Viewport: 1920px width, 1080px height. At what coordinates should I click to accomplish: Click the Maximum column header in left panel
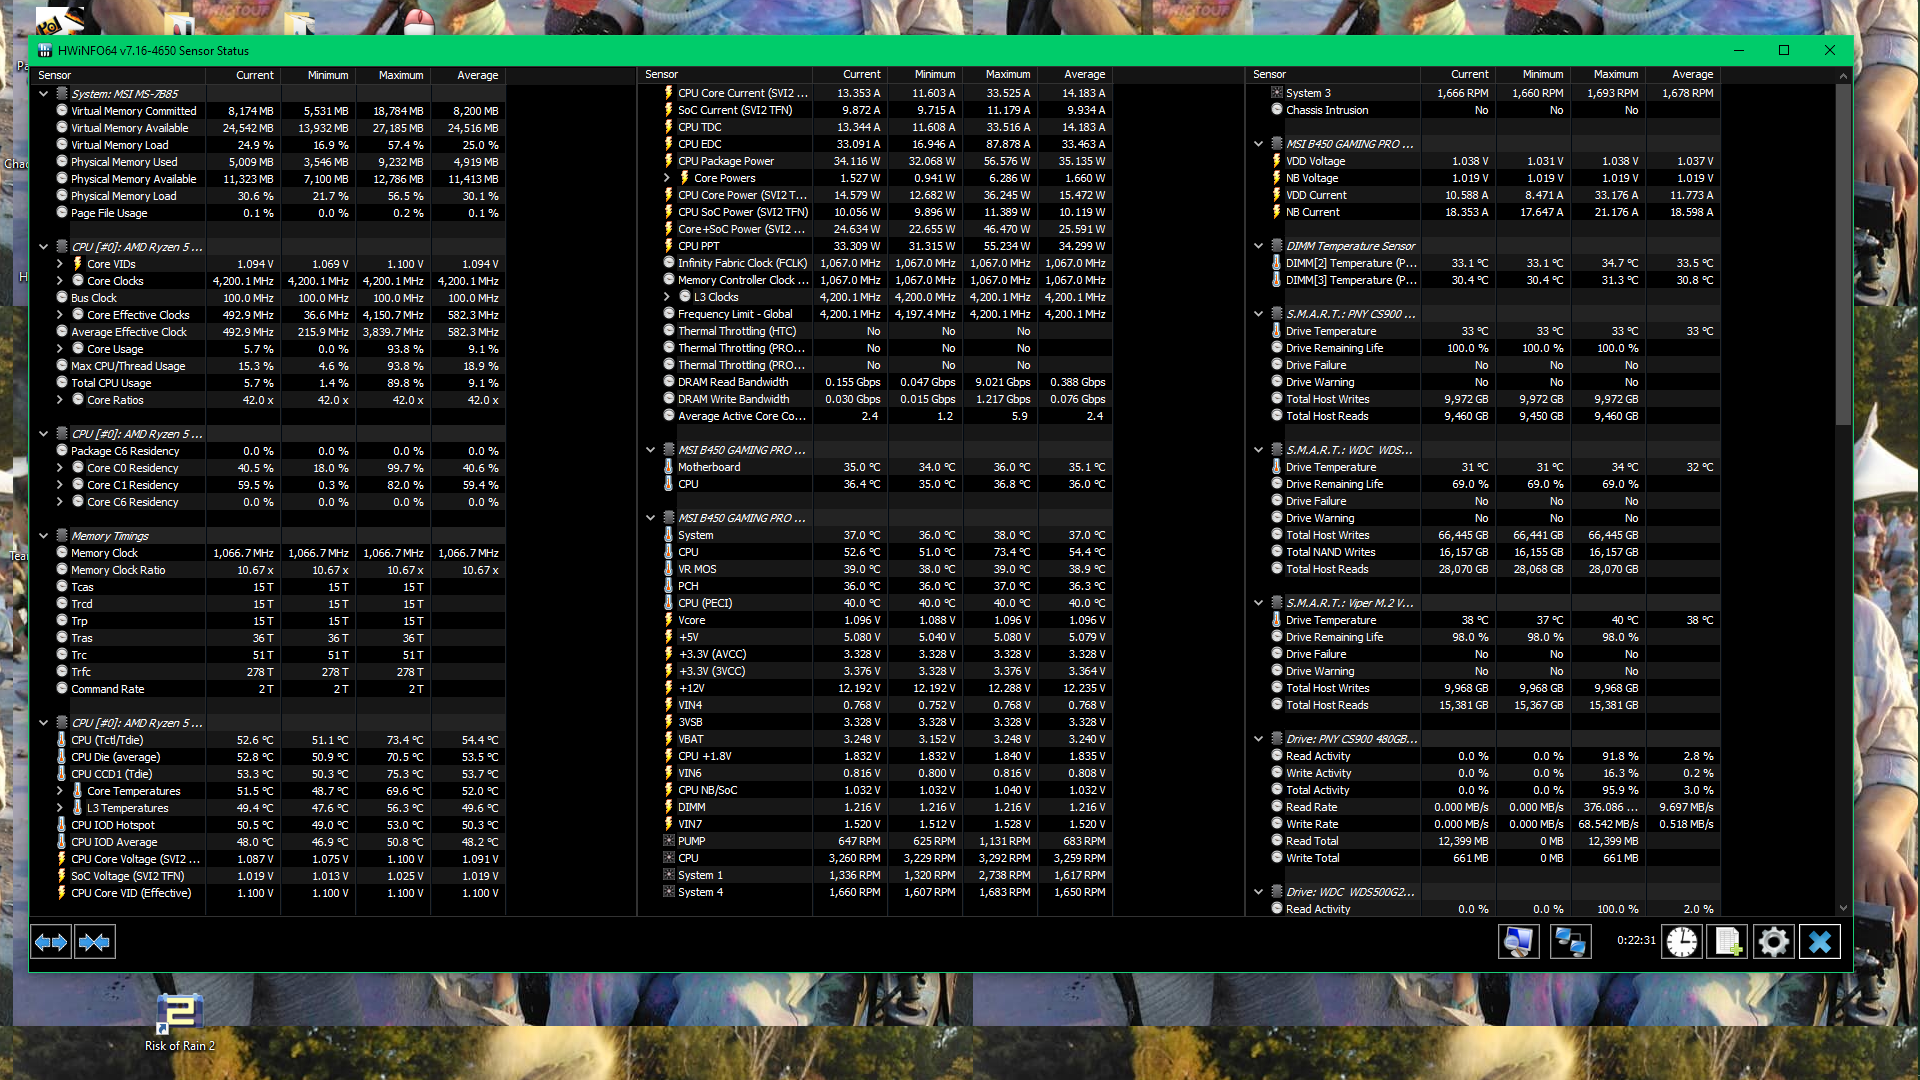[401, 75]
